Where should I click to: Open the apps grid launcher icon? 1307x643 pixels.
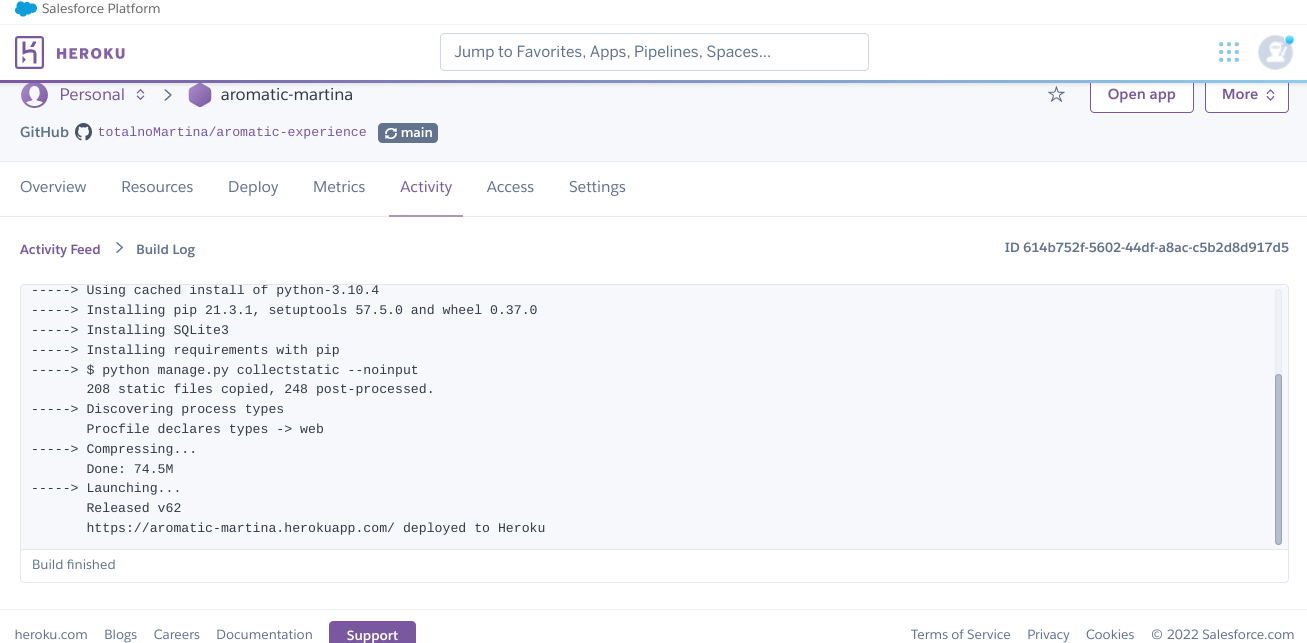1229,52
